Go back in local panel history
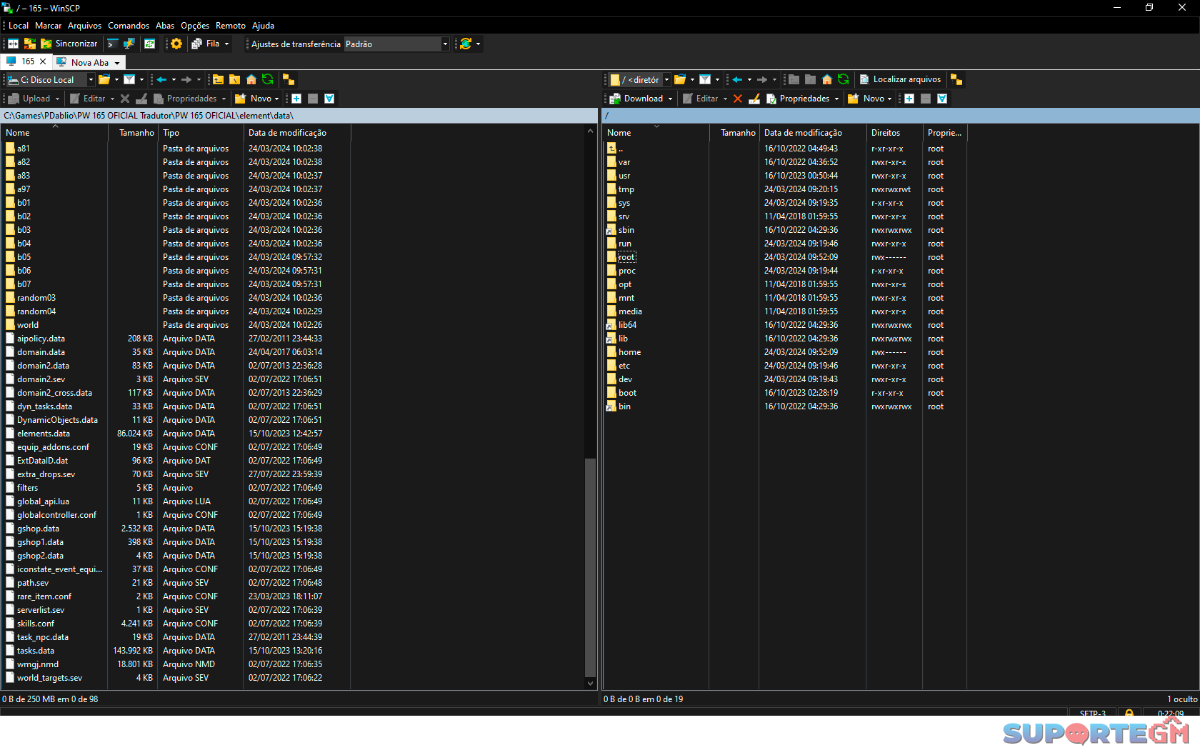This screenshot has height=750, width=1200. [161, 80]
